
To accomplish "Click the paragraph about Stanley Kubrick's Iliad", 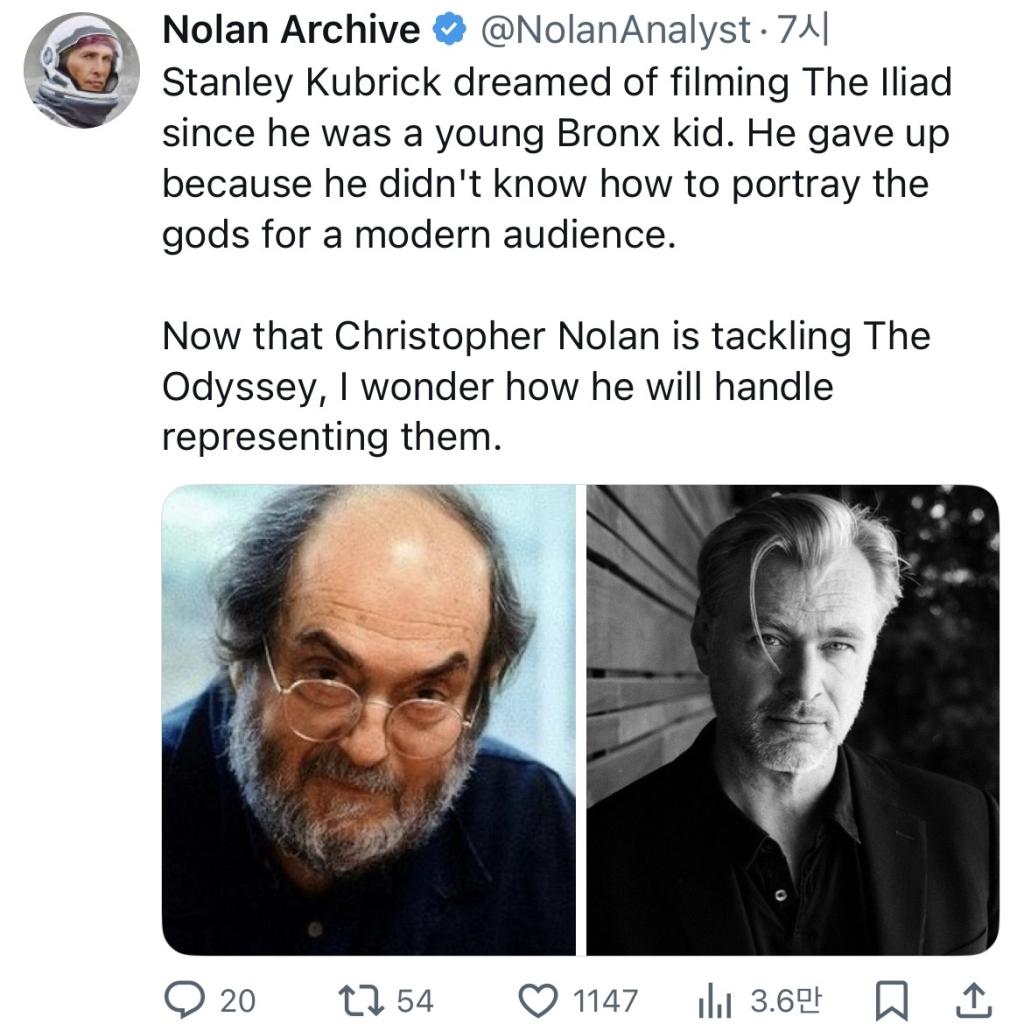I will point(555,159).
